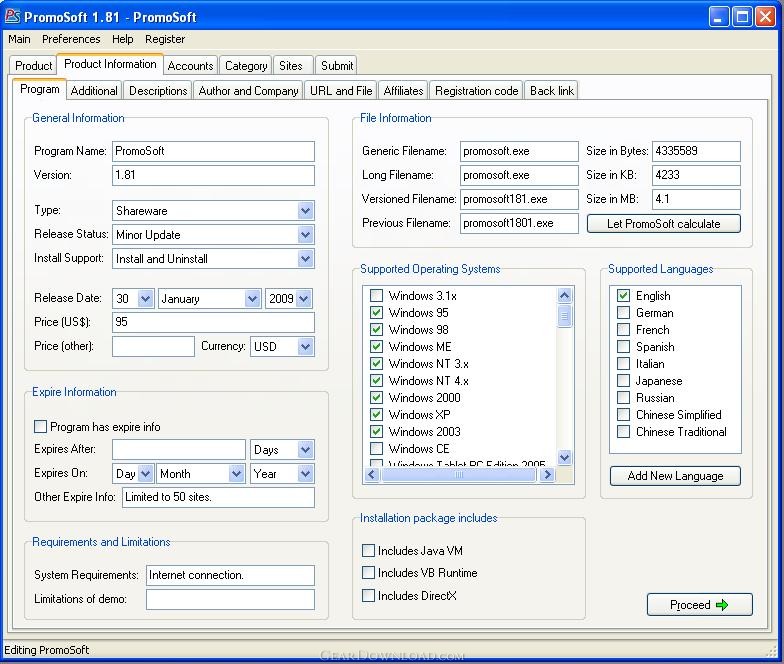The image size is (784, 664).
Task: Click the Limitations of demo field
Action: tap(230, 599)
